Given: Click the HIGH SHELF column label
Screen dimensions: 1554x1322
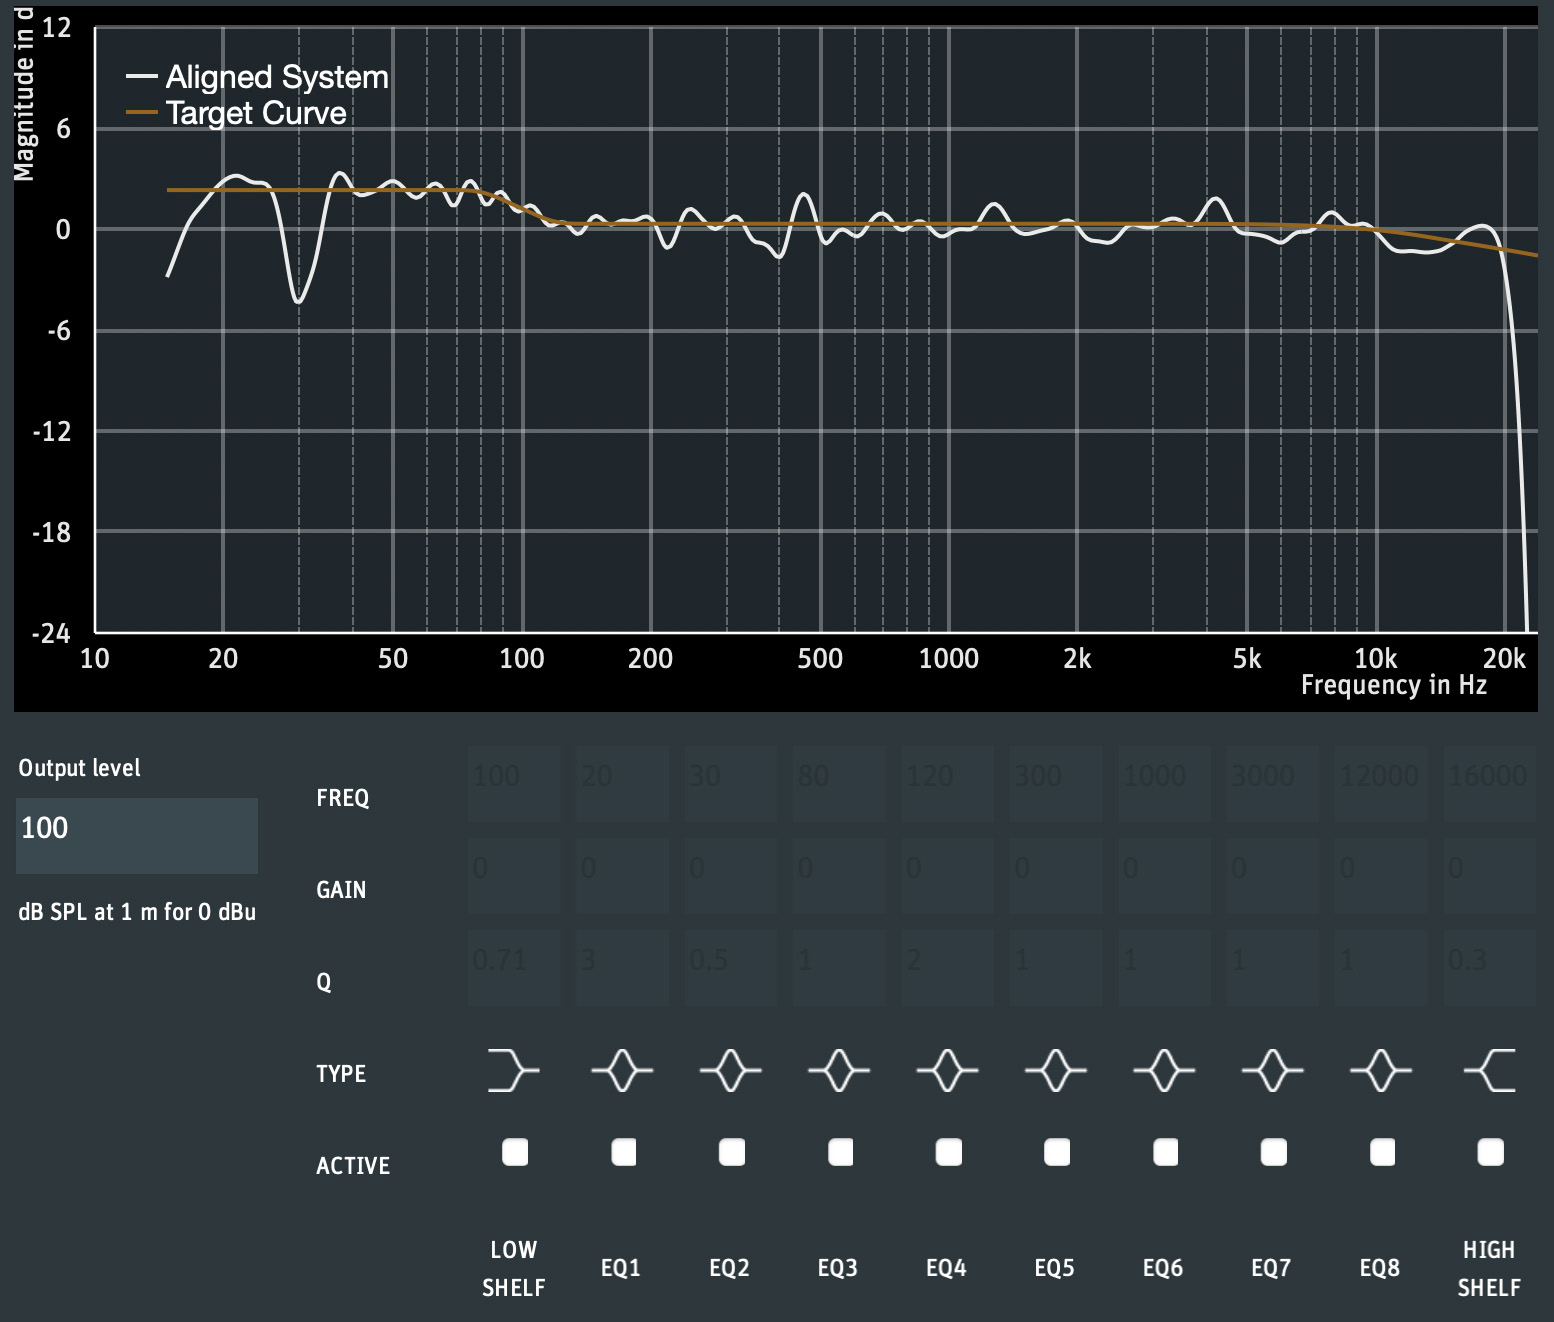Looking at the screenshot, I should tap(1489, 1268).
